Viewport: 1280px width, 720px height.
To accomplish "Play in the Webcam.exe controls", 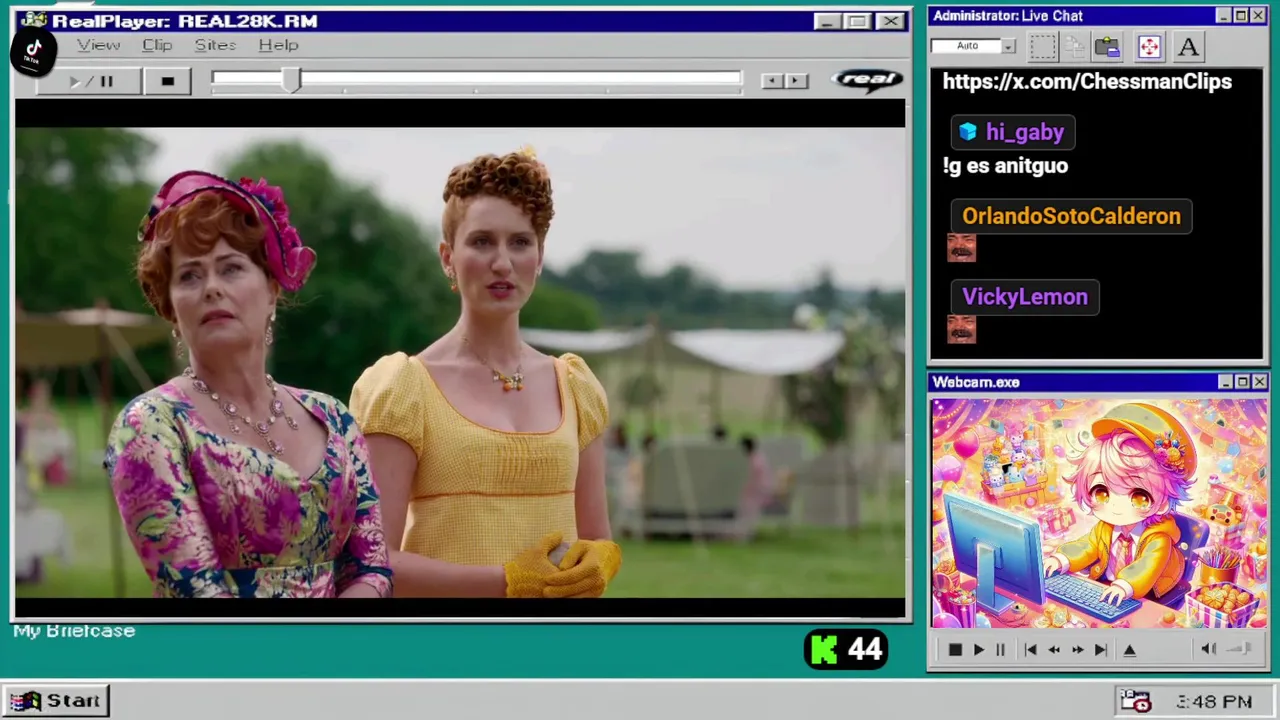I will click(x=978, y=650).
